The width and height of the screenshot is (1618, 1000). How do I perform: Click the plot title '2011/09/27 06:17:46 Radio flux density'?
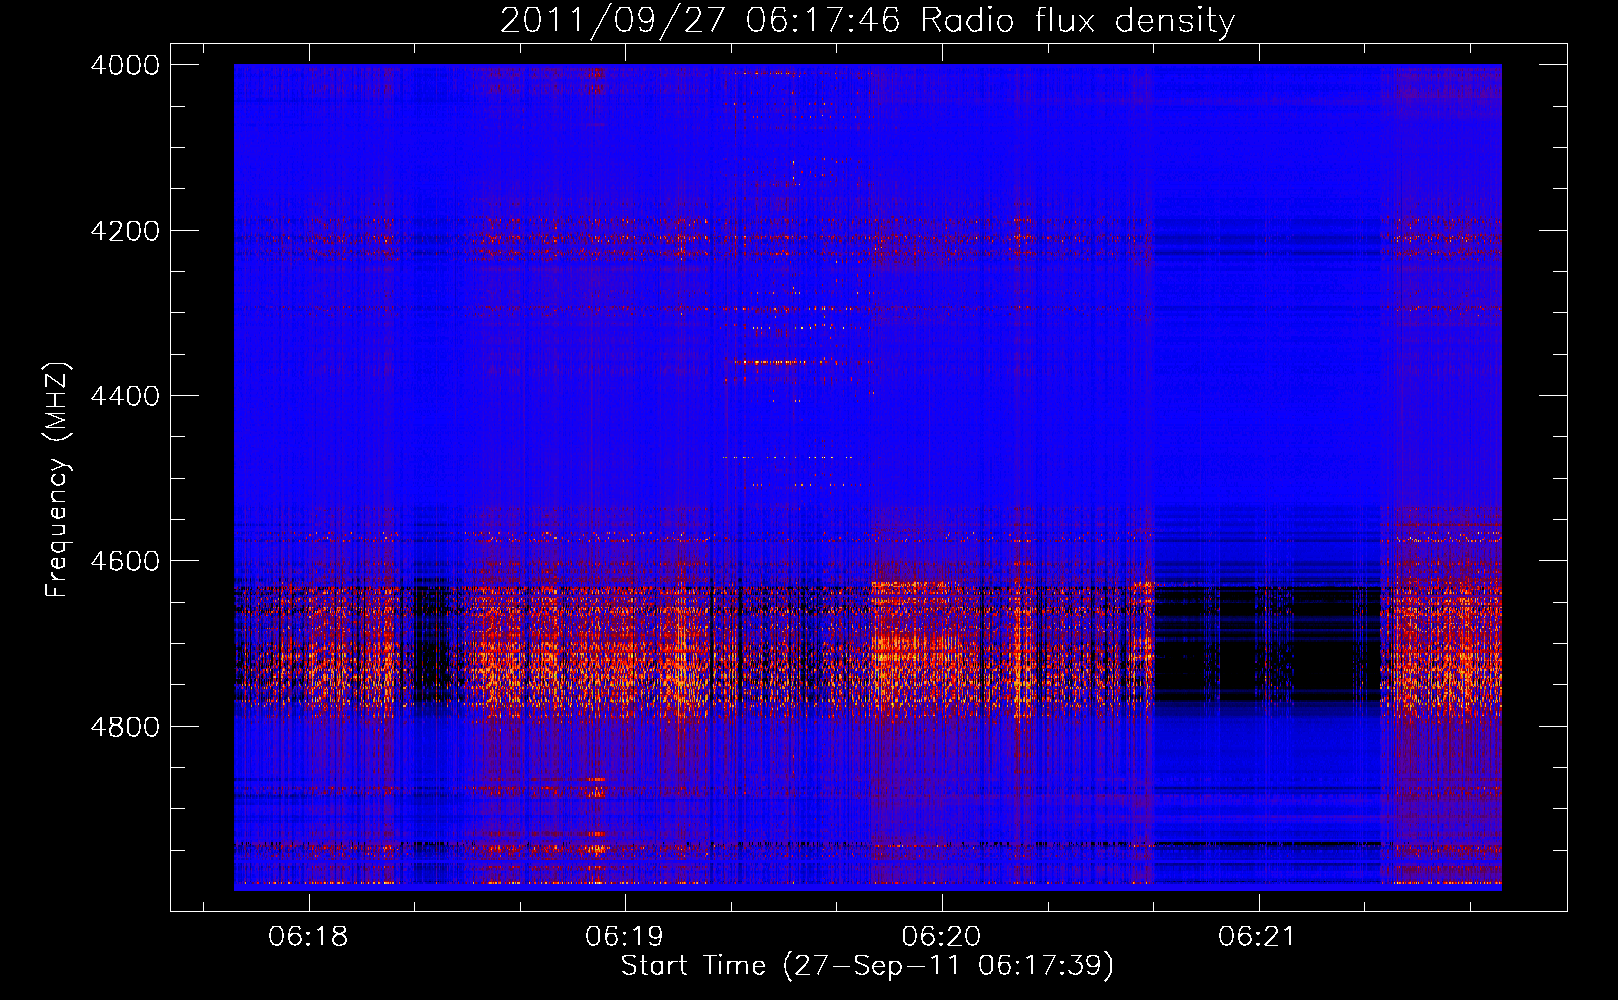pyautogui.click(x=867, y=20)
